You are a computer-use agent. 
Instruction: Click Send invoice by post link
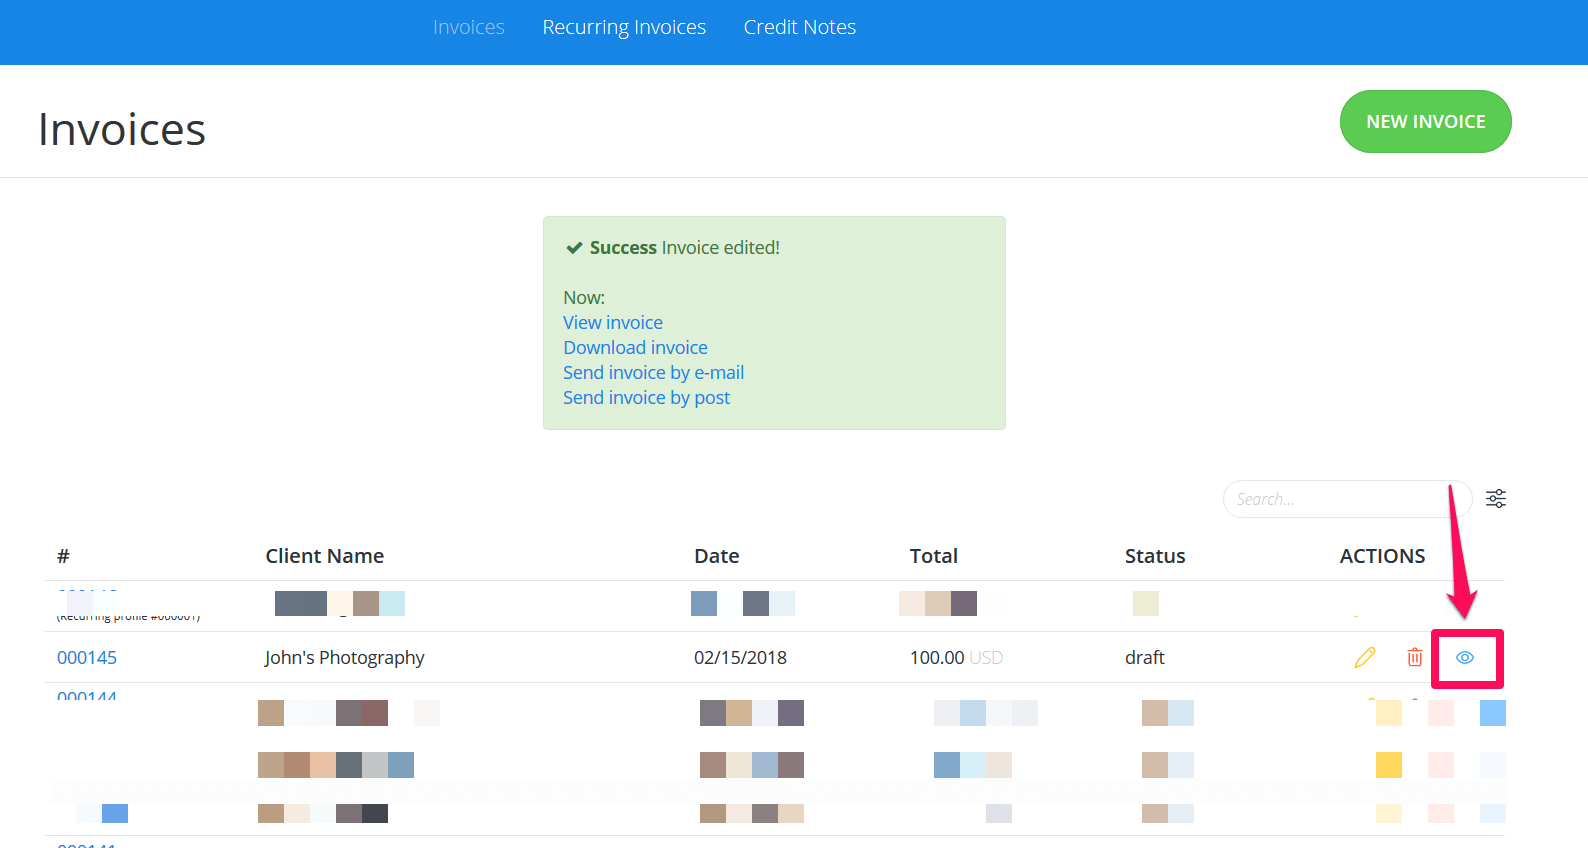[646, 397]
